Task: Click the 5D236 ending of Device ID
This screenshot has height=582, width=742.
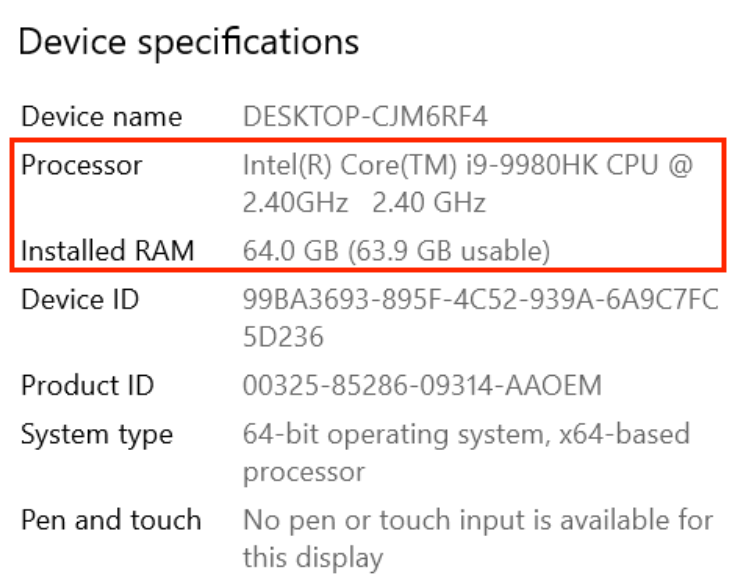Action: click(x=283, y=337)
